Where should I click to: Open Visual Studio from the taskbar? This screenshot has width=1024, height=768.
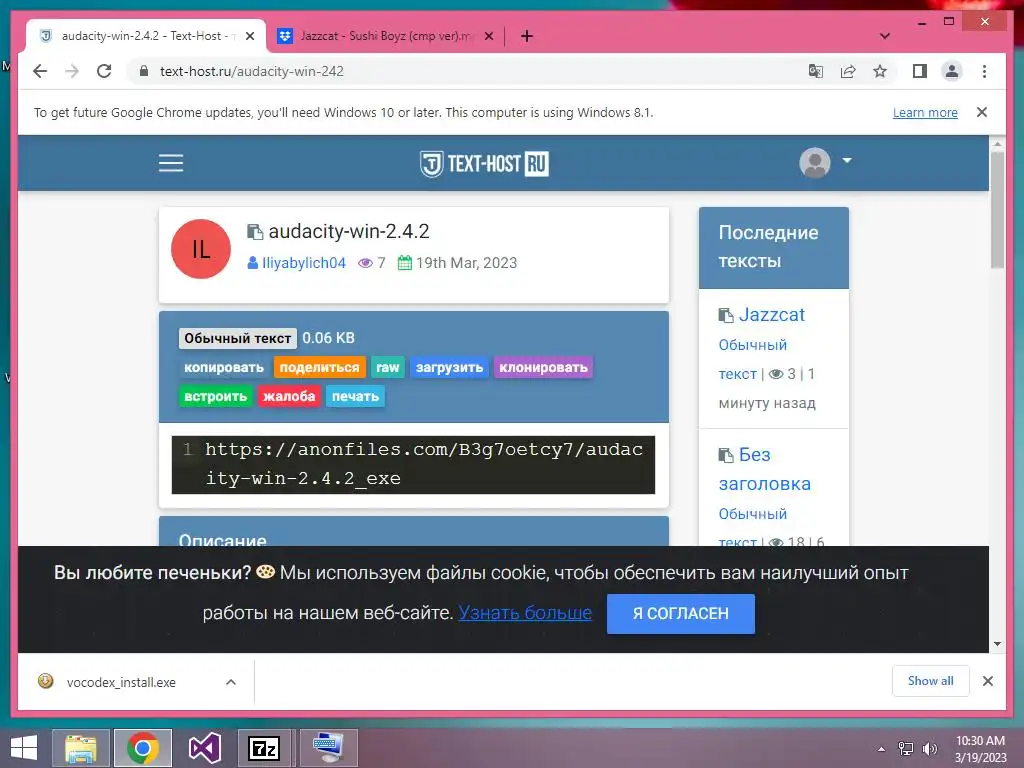(x=204, y=748)
